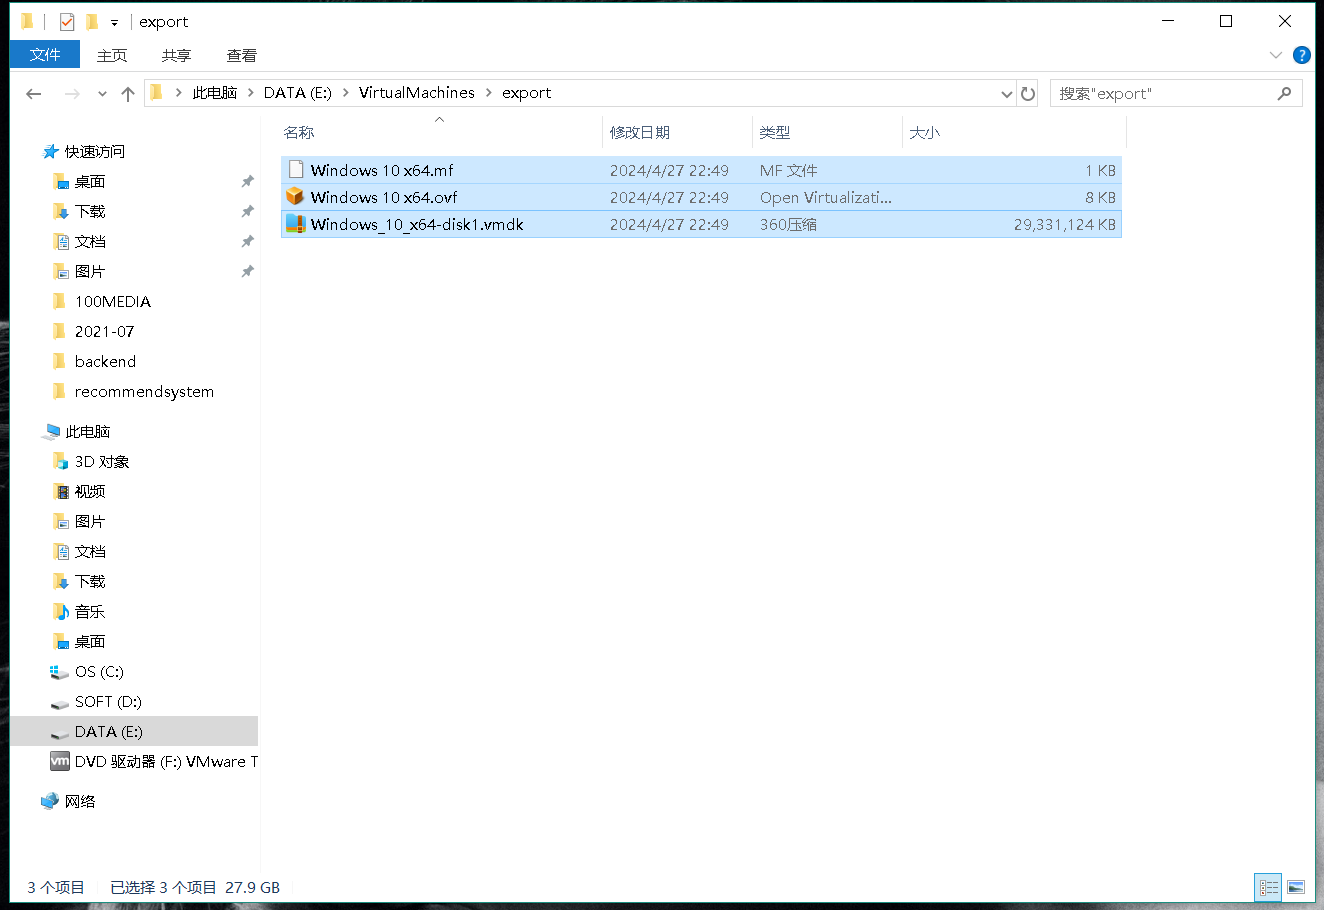Switch to details view icon in status bar

(x=1269, y=887)
